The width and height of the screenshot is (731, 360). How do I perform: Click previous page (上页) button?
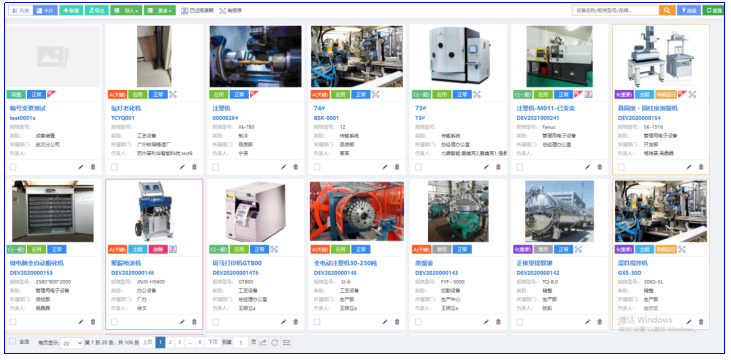[147, 342]
